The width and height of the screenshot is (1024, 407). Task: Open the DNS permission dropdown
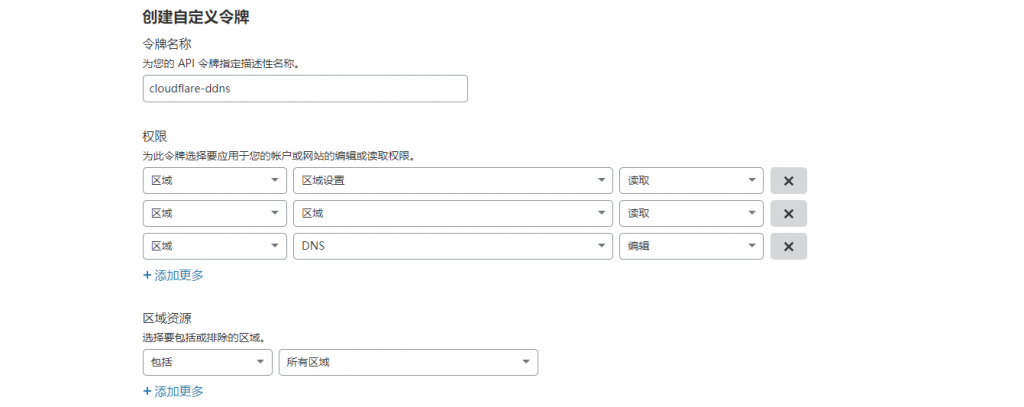(x=452, y=247)
